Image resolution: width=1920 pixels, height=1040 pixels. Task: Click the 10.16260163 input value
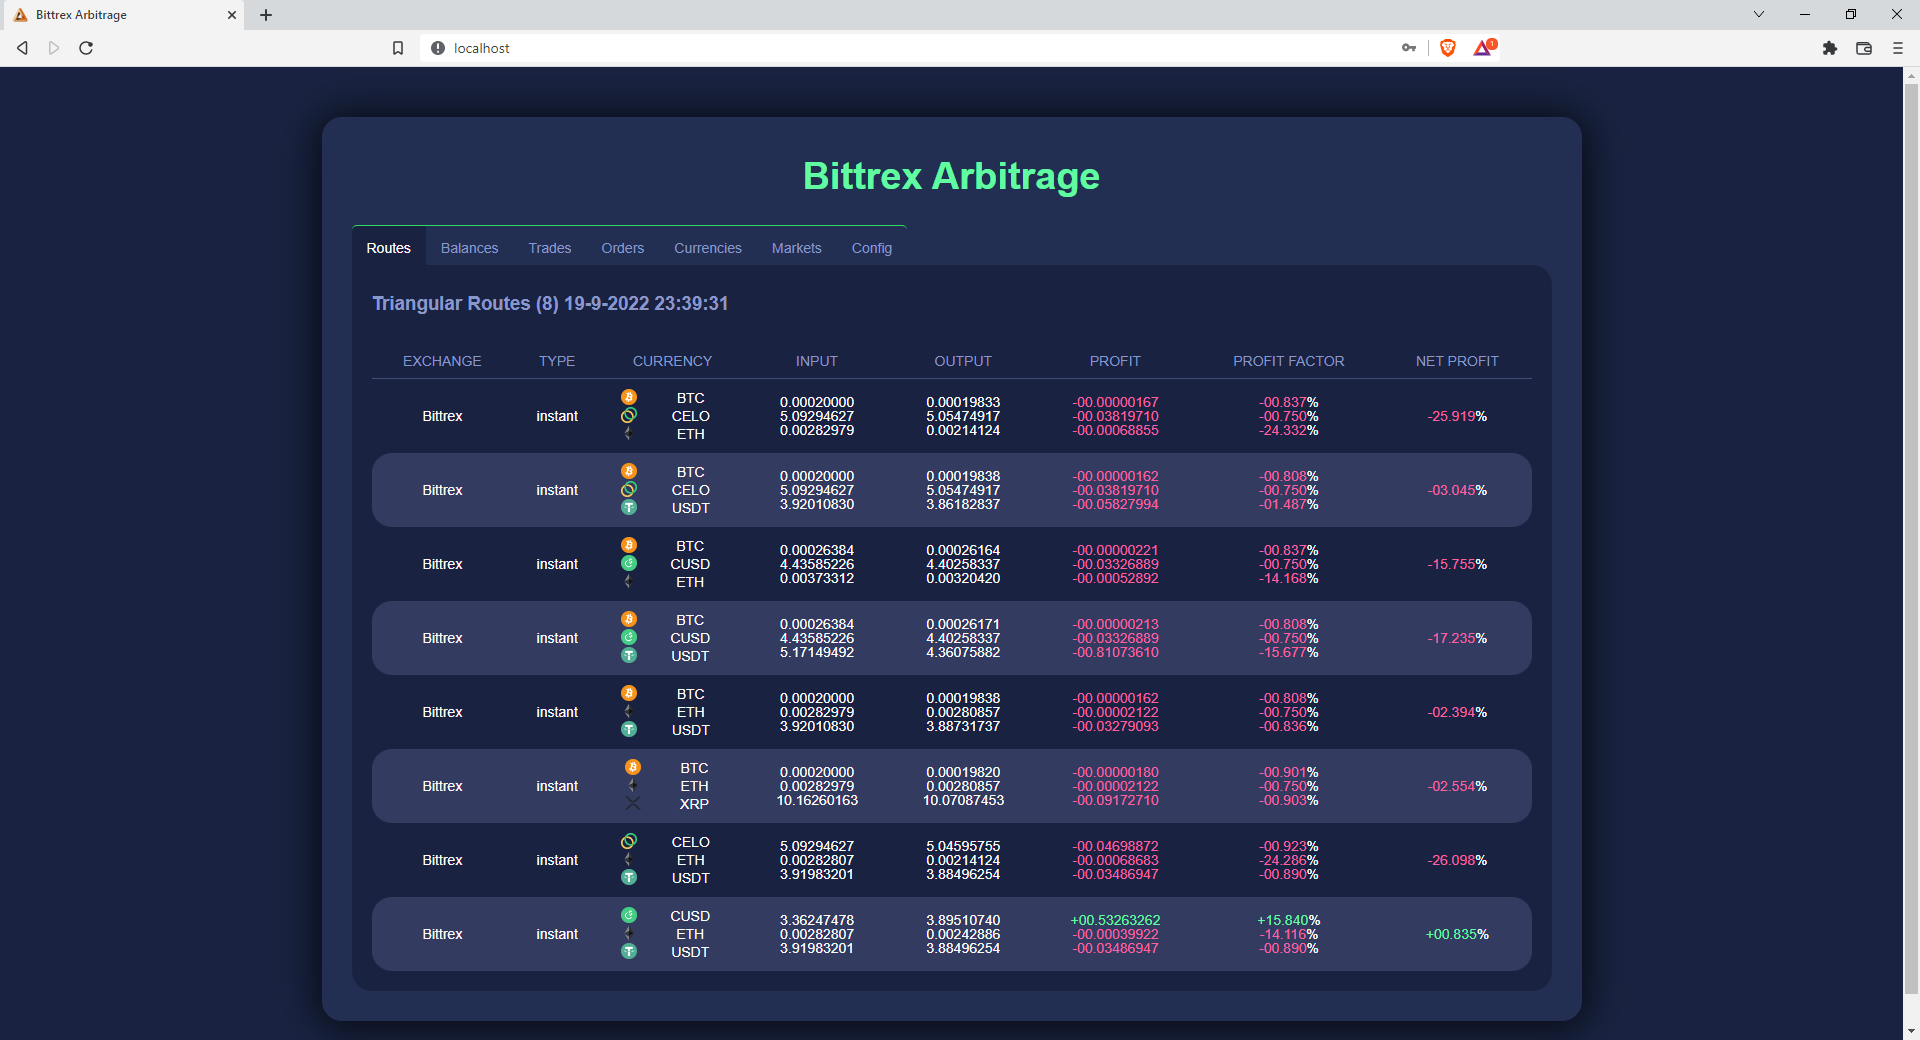(817, 800)
